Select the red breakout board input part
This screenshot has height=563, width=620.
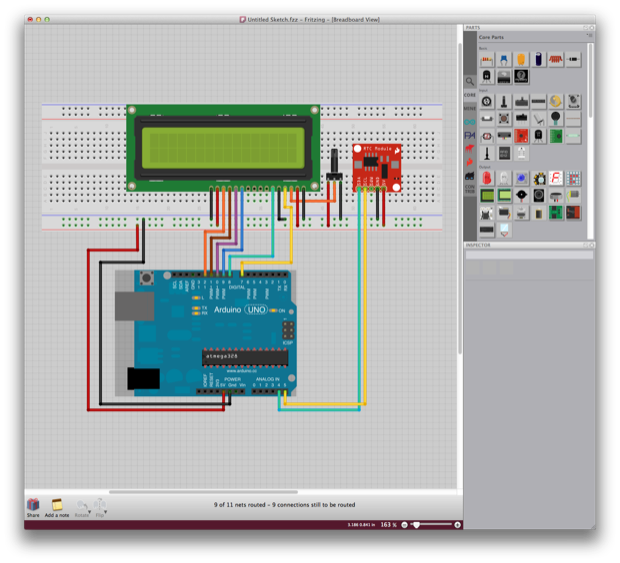[521, 136]
